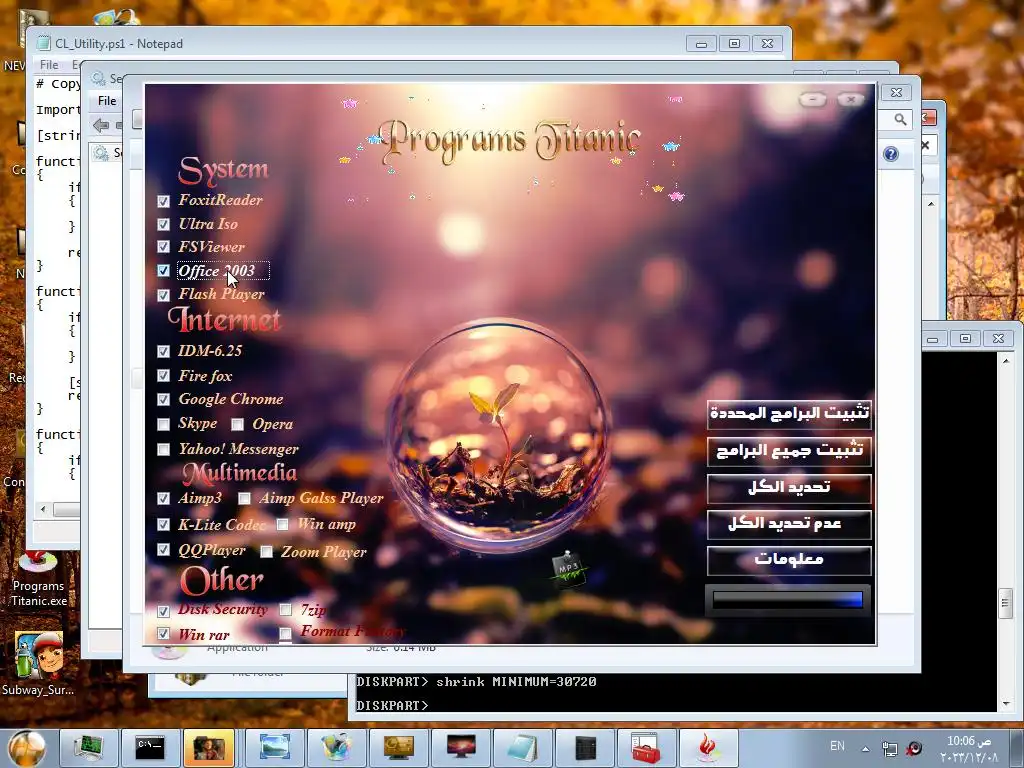Toggle Fire fox checkbox
Image resolution: width=1024 pixels, height=768 pixels.
coord(163,376)
